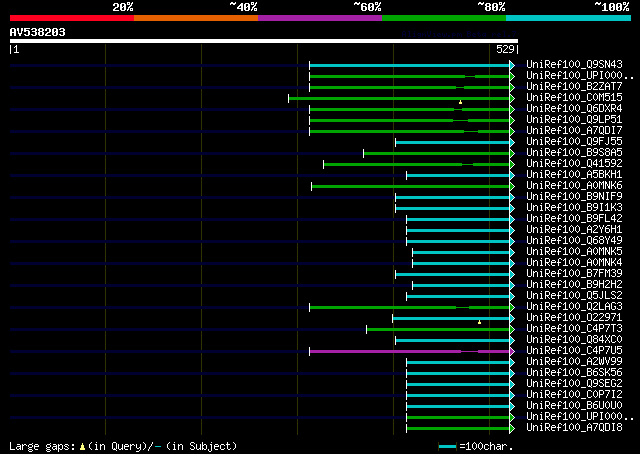Click the cyan alignment bar for O22971
The image size is (640, 454).
tap(451, 318)
